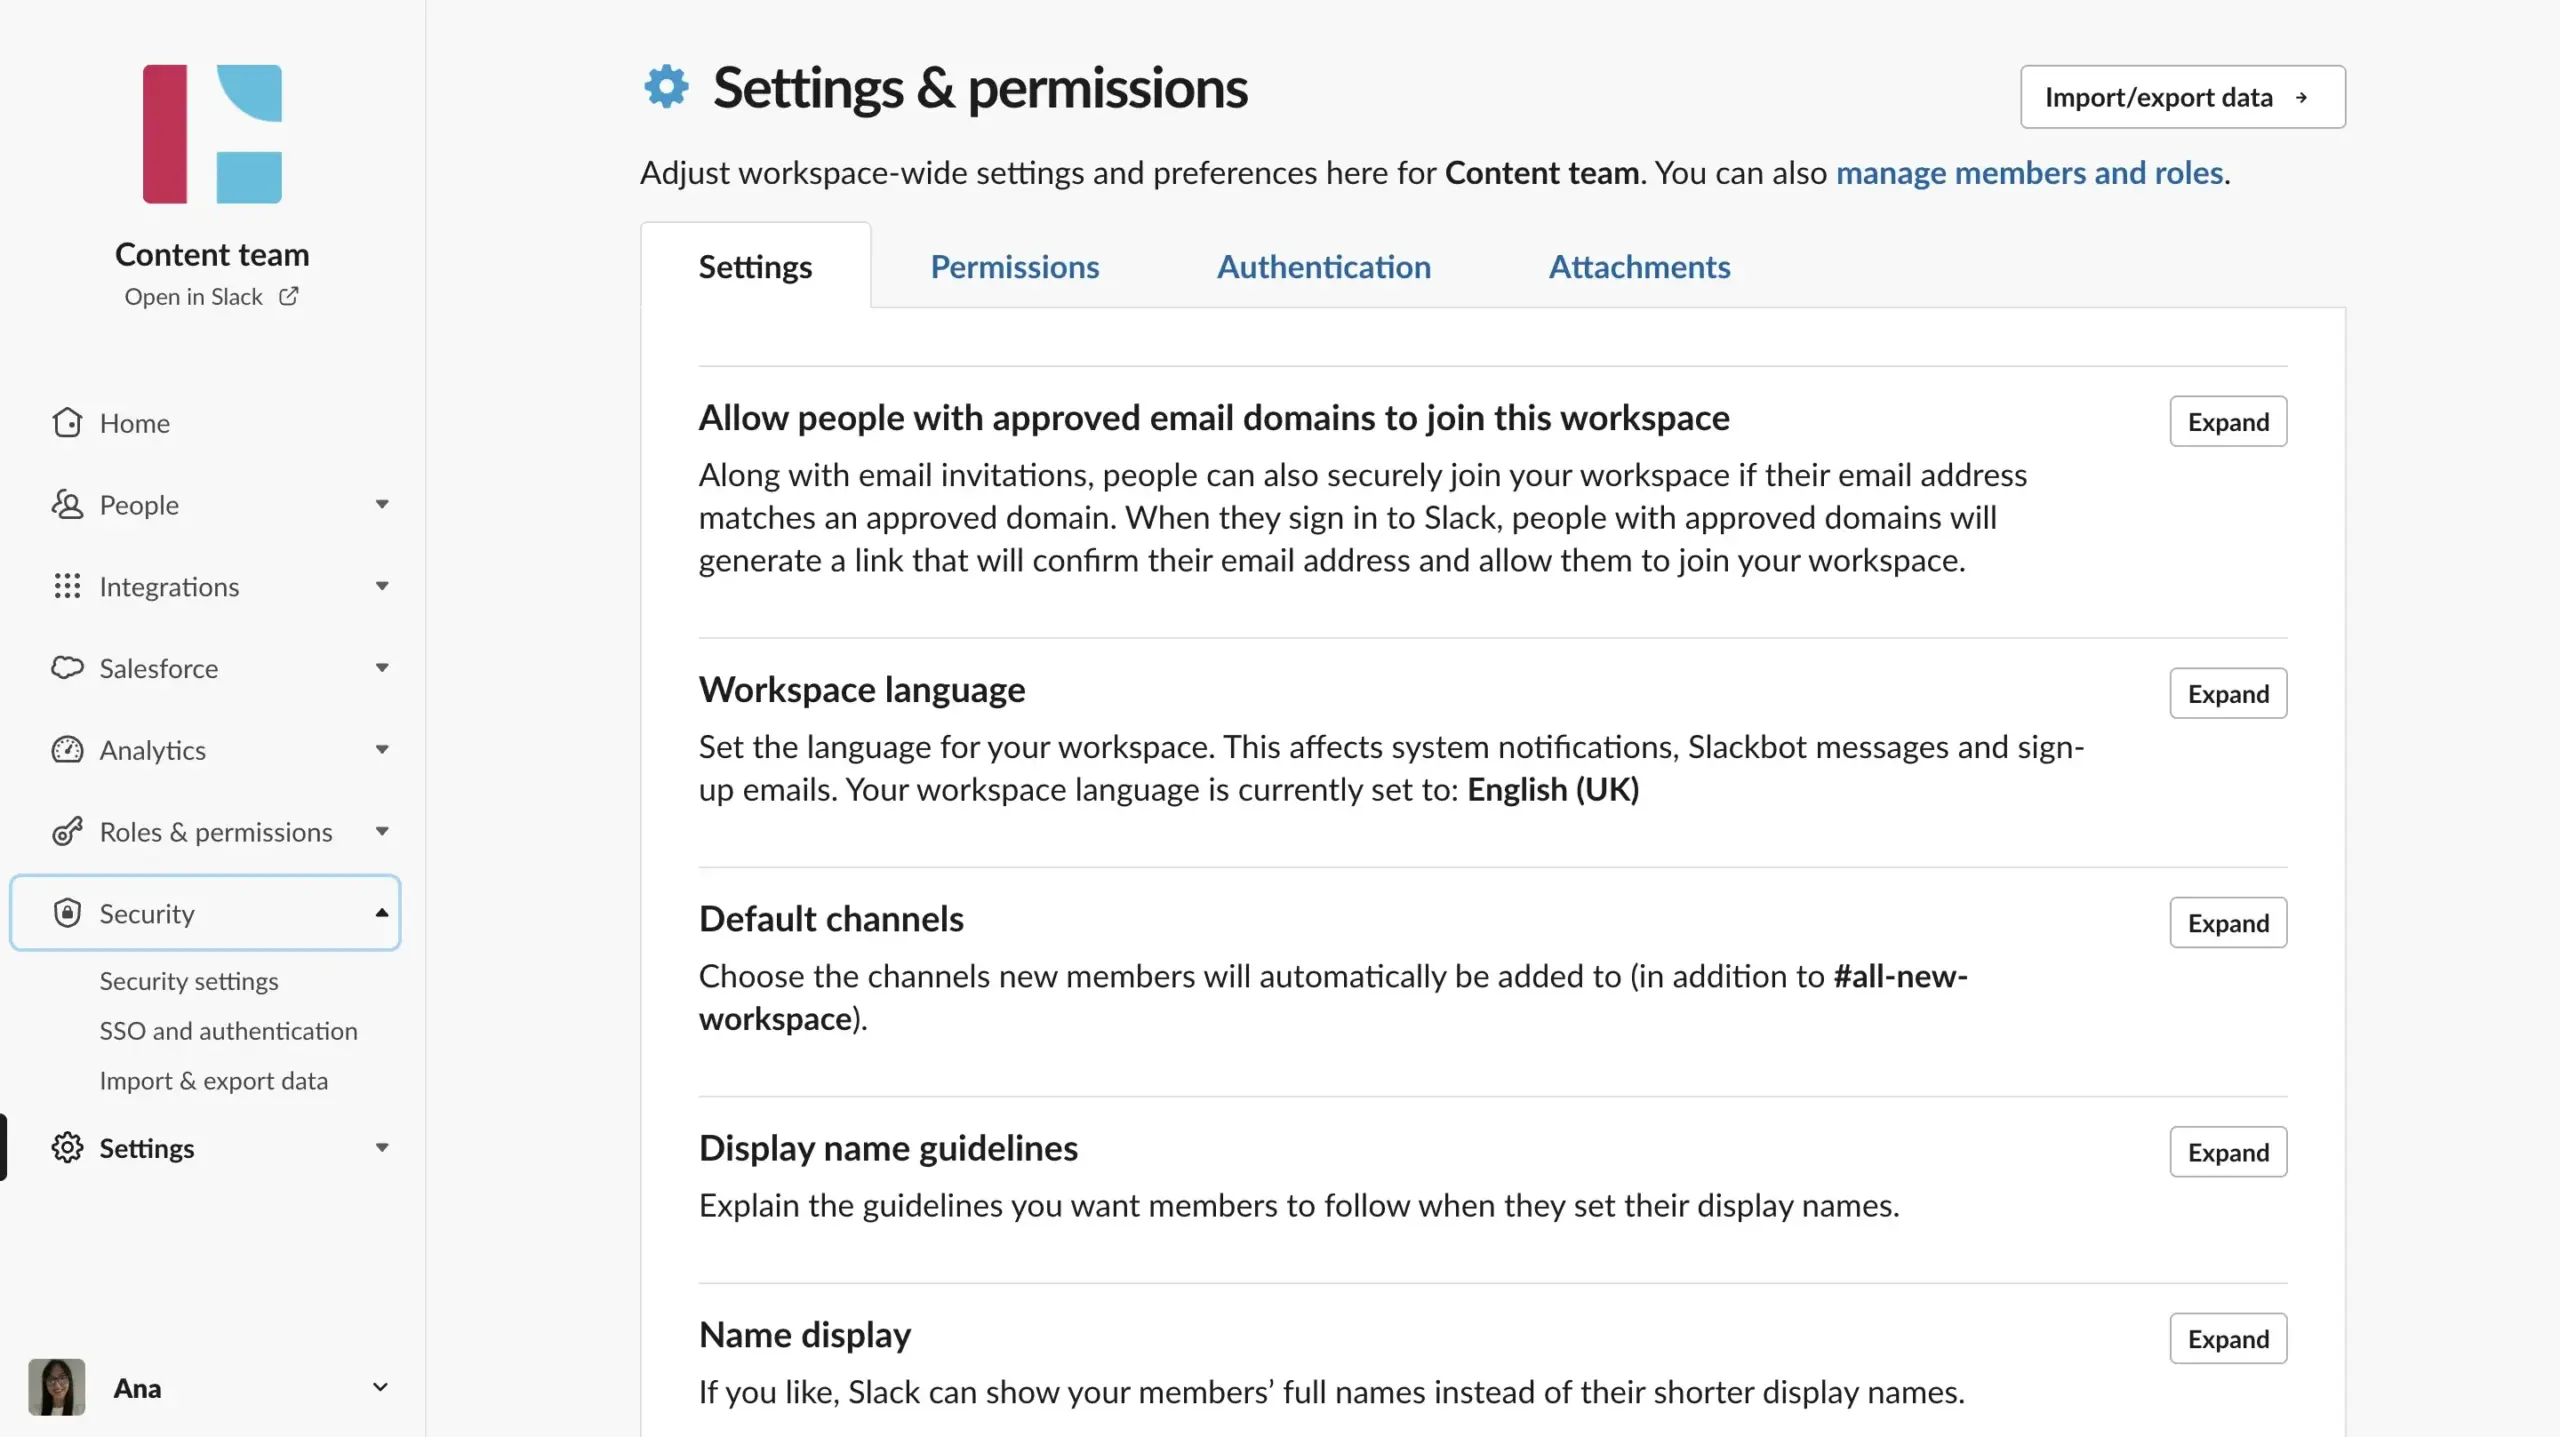Go to Home in the sidebar
This screenshot has width=2560, height=1437.
[x=134, y=423]
